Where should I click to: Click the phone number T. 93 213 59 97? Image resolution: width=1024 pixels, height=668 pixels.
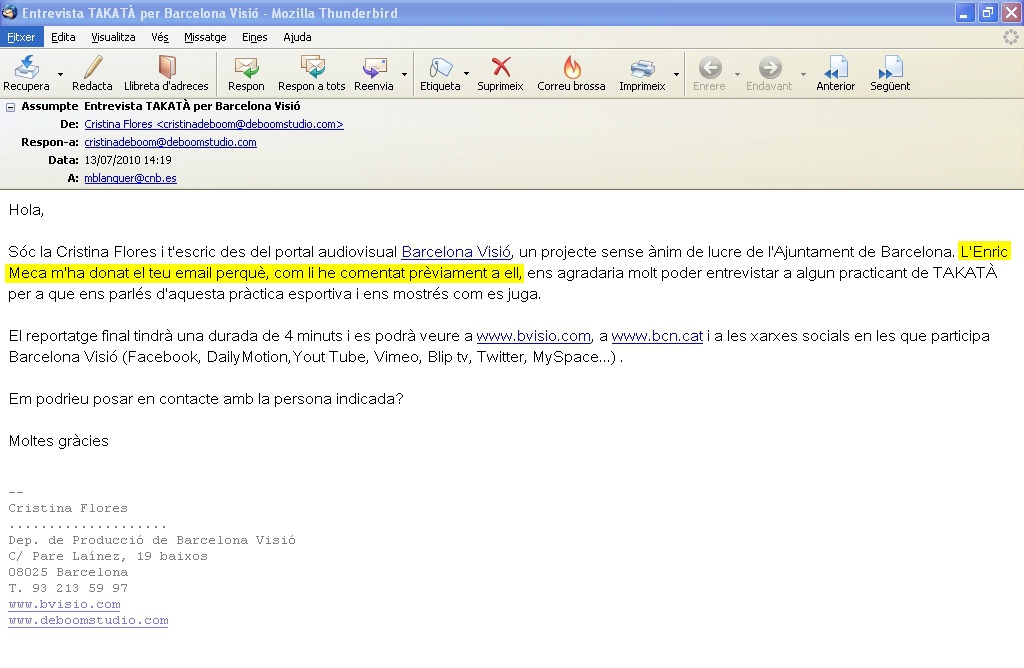click(68, 588)
